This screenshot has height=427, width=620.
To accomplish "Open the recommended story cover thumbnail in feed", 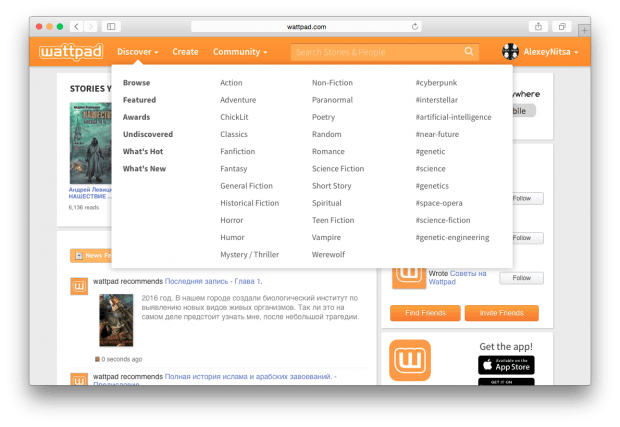I will coord(116,320).
